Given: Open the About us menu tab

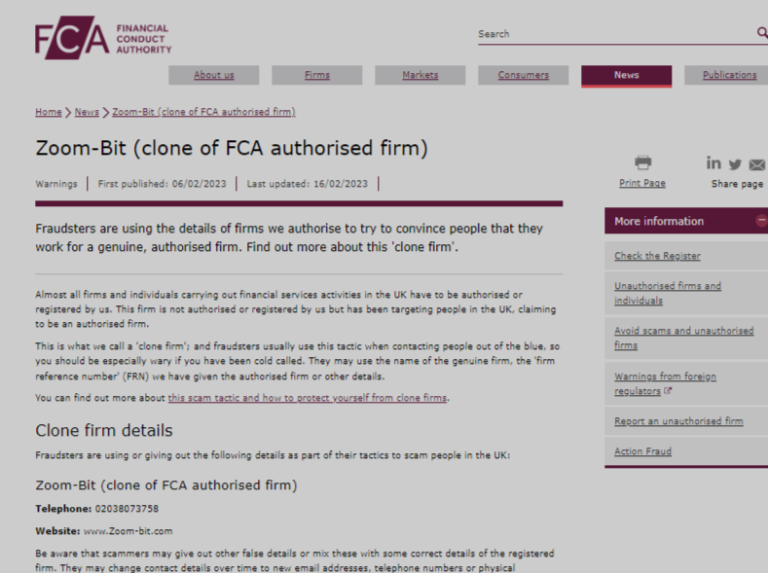Looking at the screenshot, I should tap(214, 75).
